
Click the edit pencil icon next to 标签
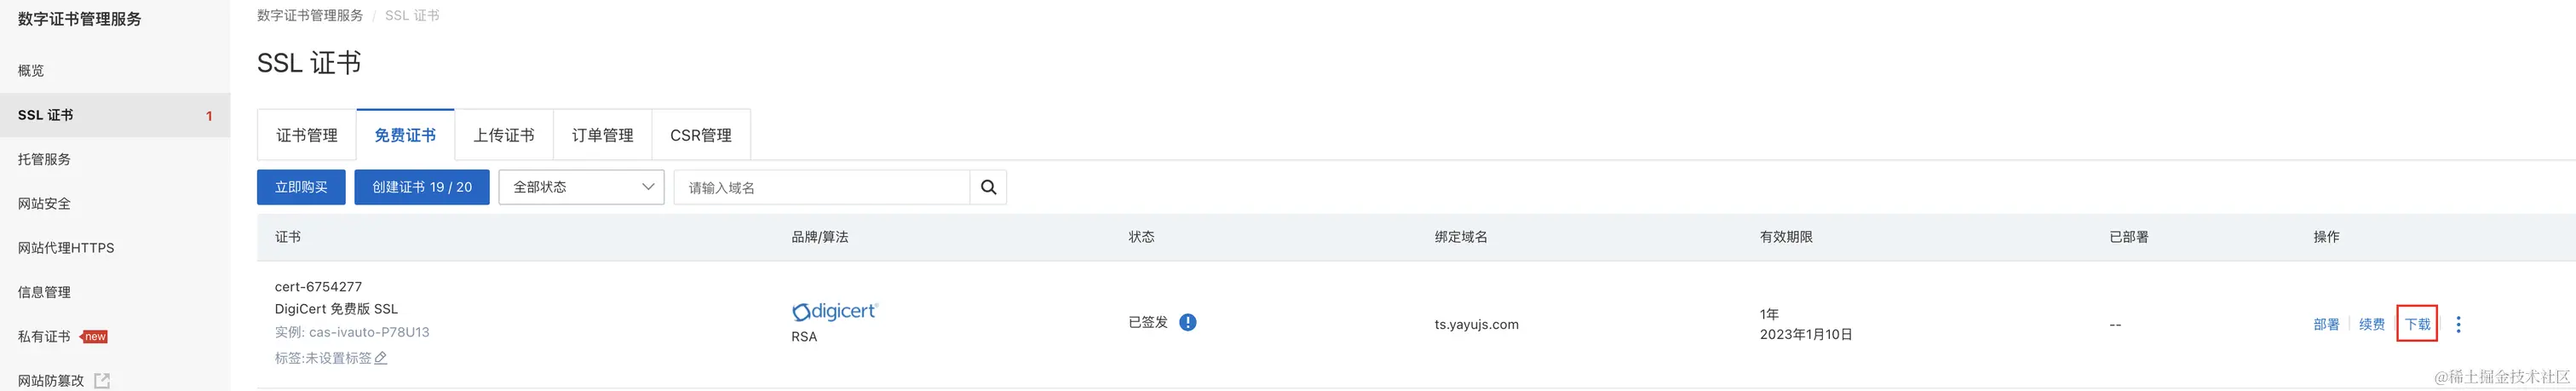click(380, 358)
